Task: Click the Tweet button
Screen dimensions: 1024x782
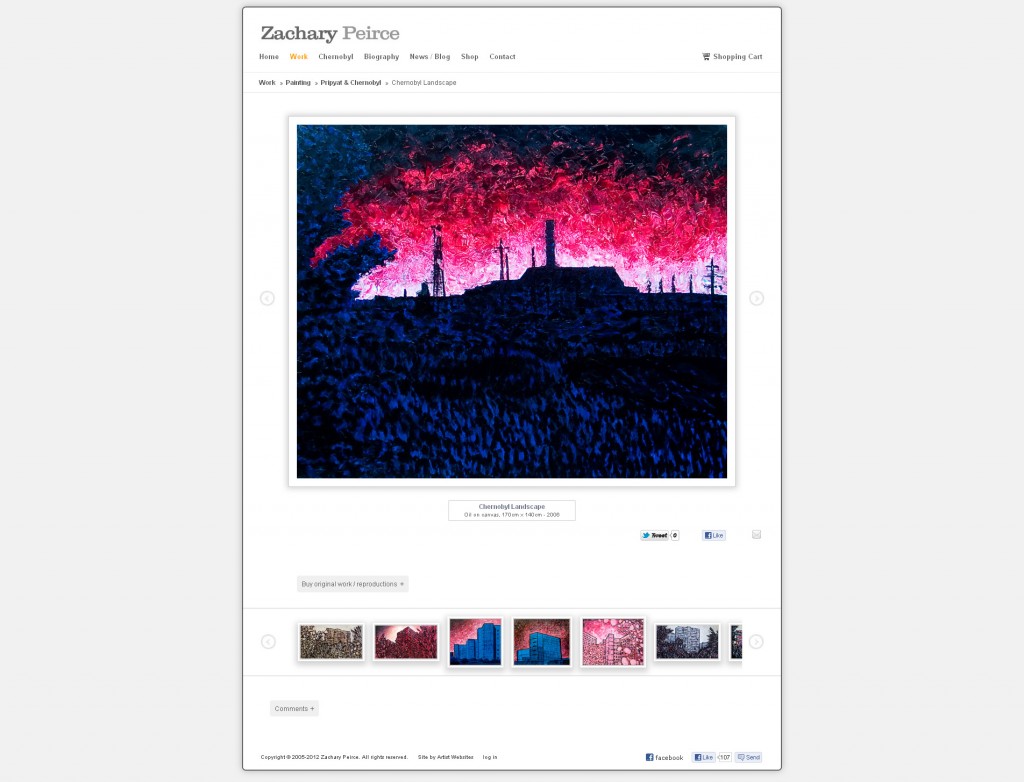Action: pyautogui.click(x=654, y=535)
